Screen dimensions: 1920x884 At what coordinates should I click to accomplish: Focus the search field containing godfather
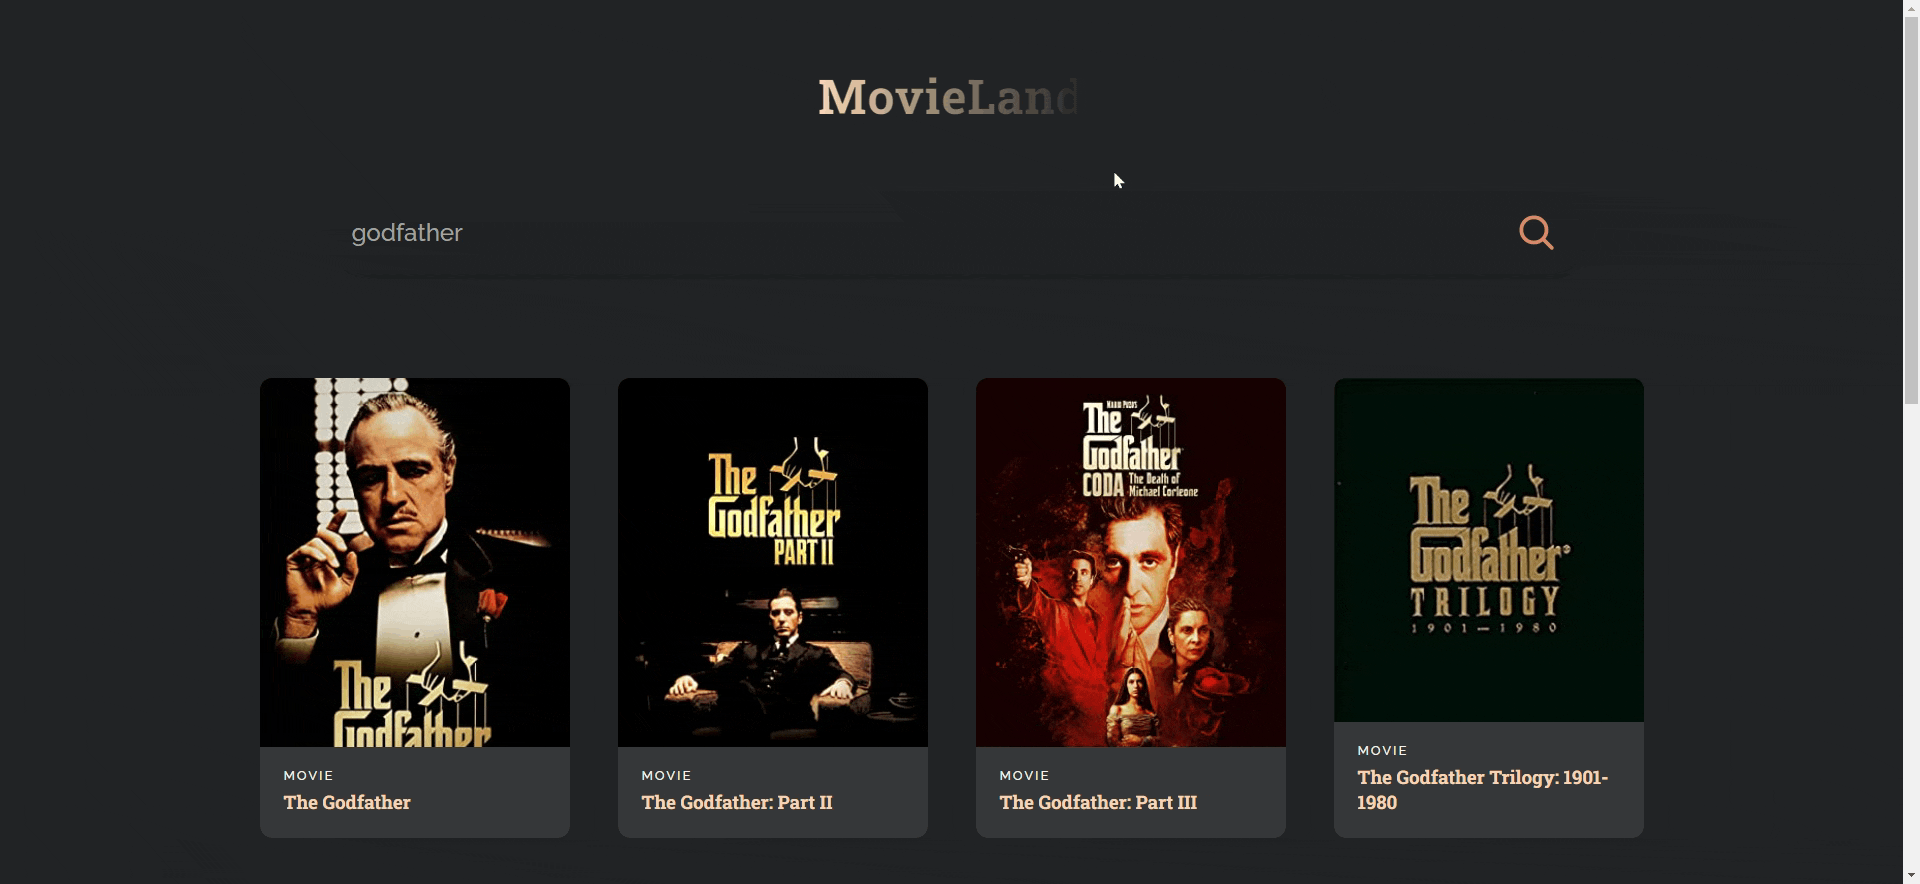(920, 233)
